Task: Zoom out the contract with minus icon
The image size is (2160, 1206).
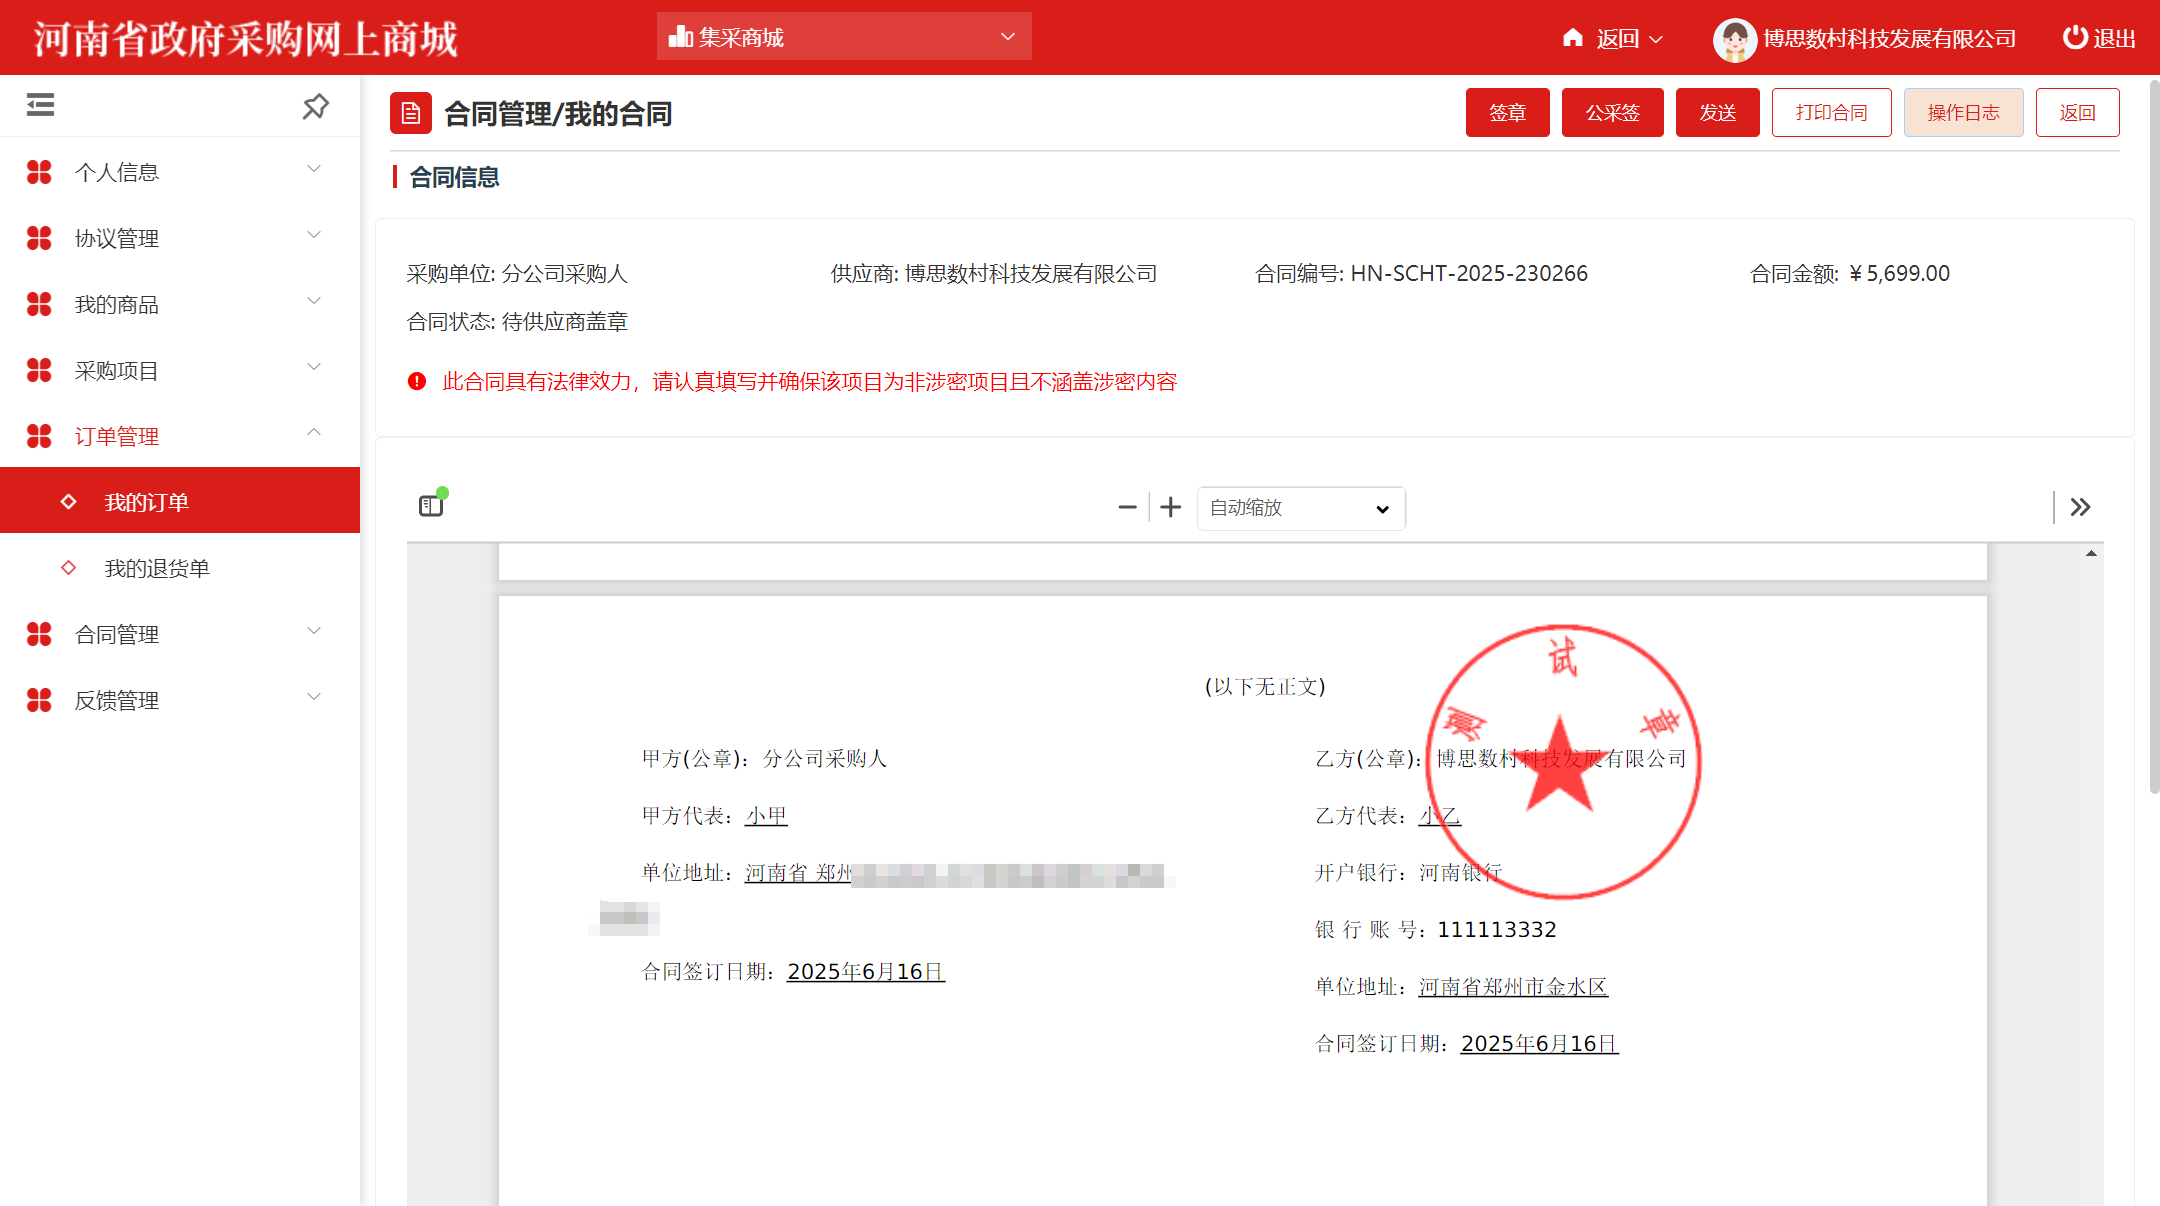Action: tap(1127, 508)
